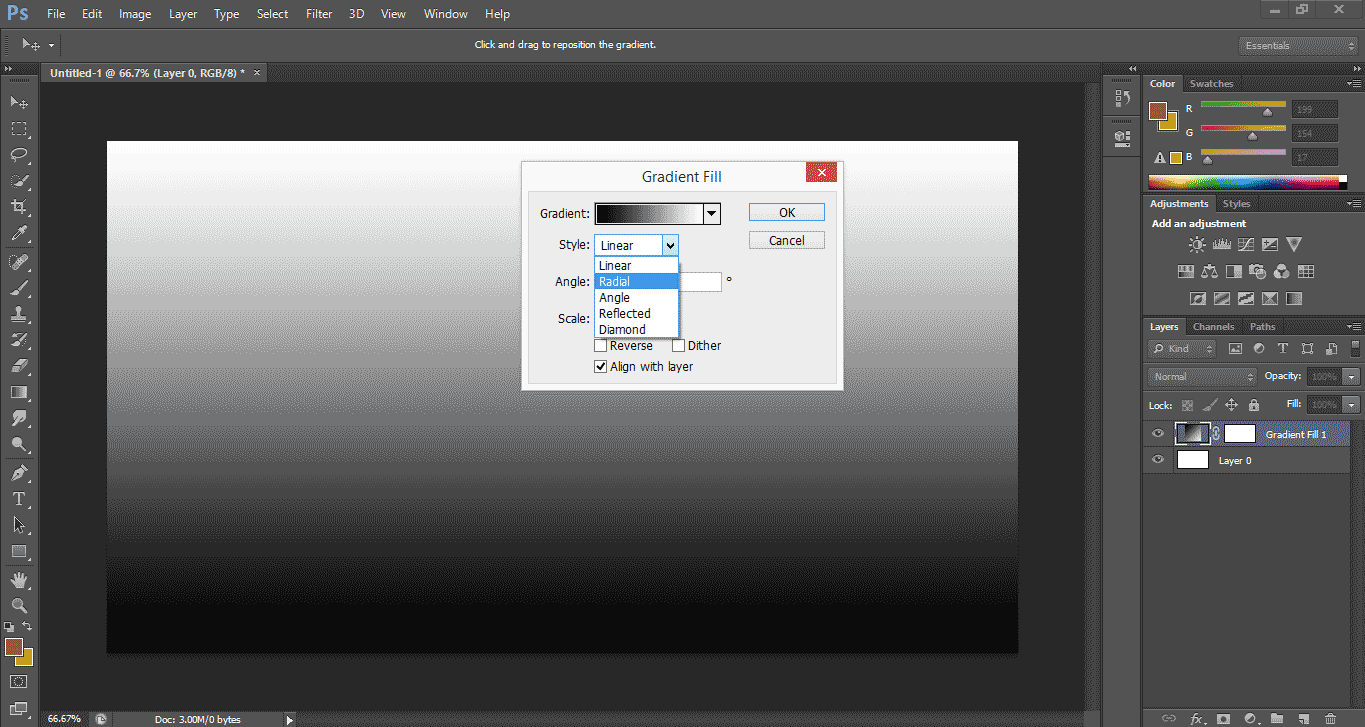Click the Angle input field

[700, 282]
